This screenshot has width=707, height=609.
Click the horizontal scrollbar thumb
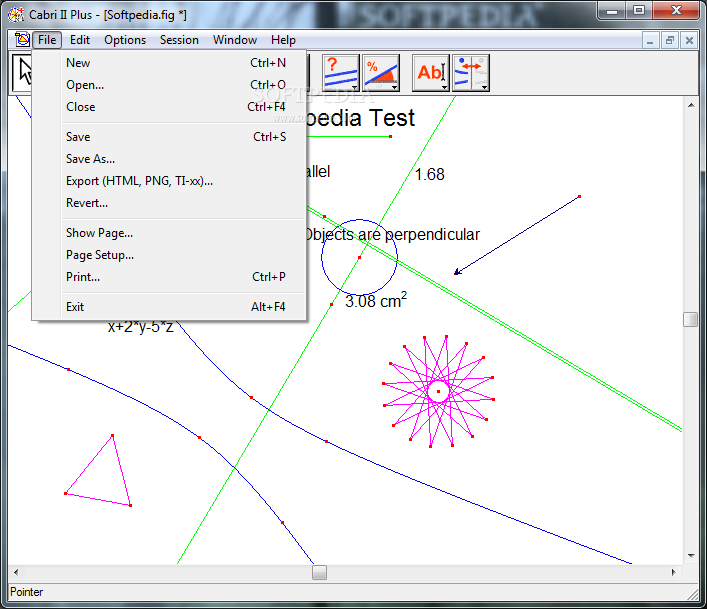click(x=319, y=572)
